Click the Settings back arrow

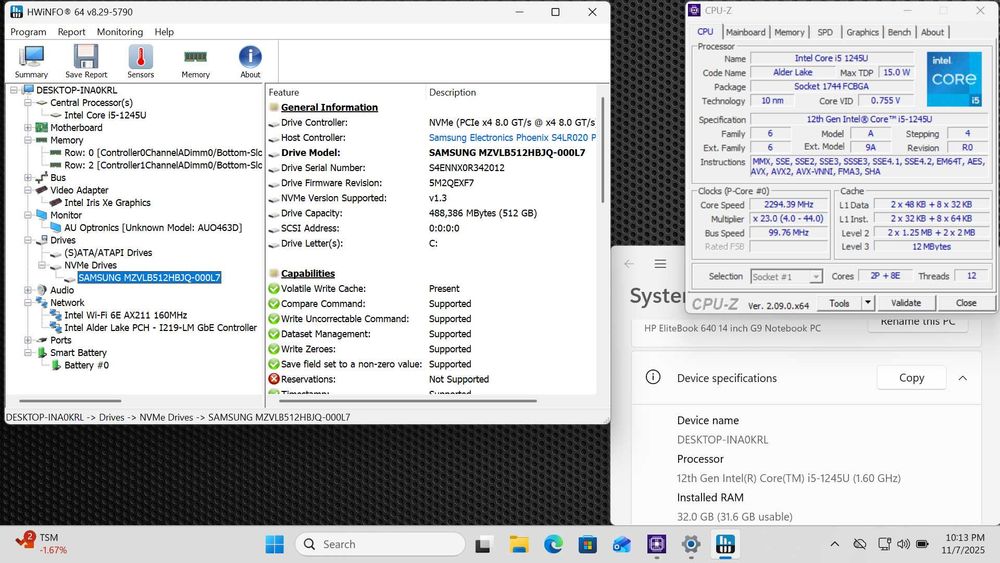coord(629,263)
